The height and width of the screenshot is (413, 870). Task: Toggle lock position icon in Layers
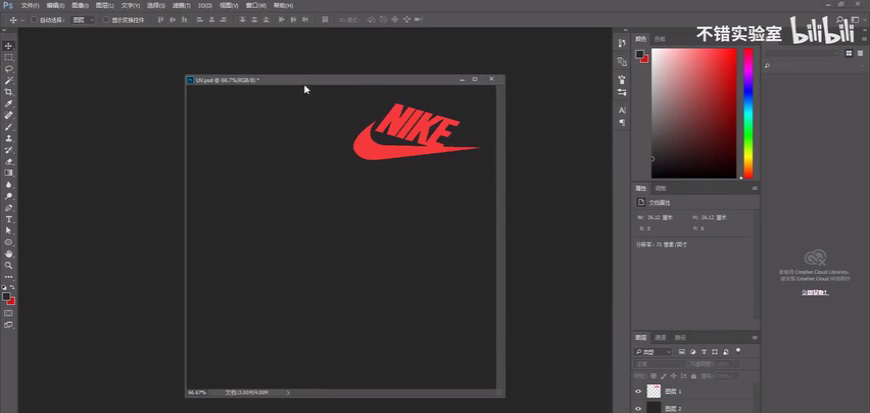pos(674,376)
